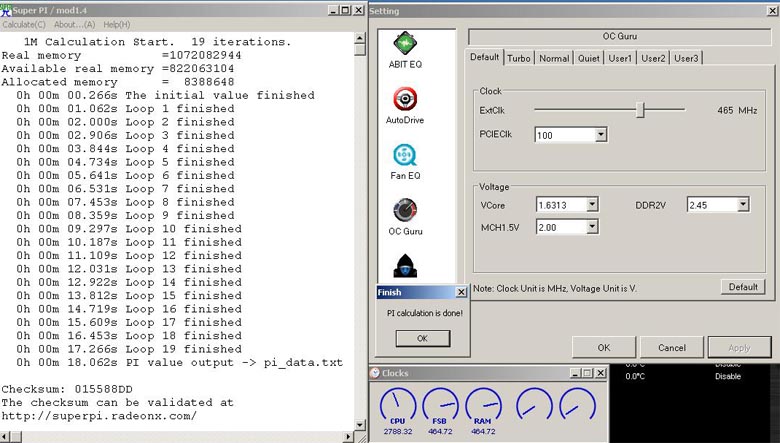Click the Clocks window title icon

375,373
